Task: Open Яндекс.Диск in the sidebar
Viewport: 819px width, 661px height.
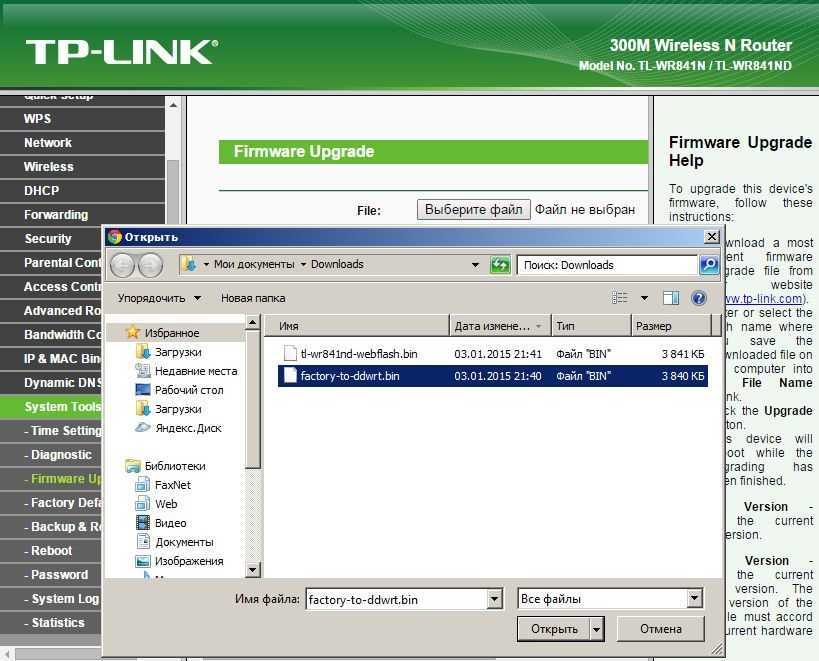Action: tap(188, 428)
